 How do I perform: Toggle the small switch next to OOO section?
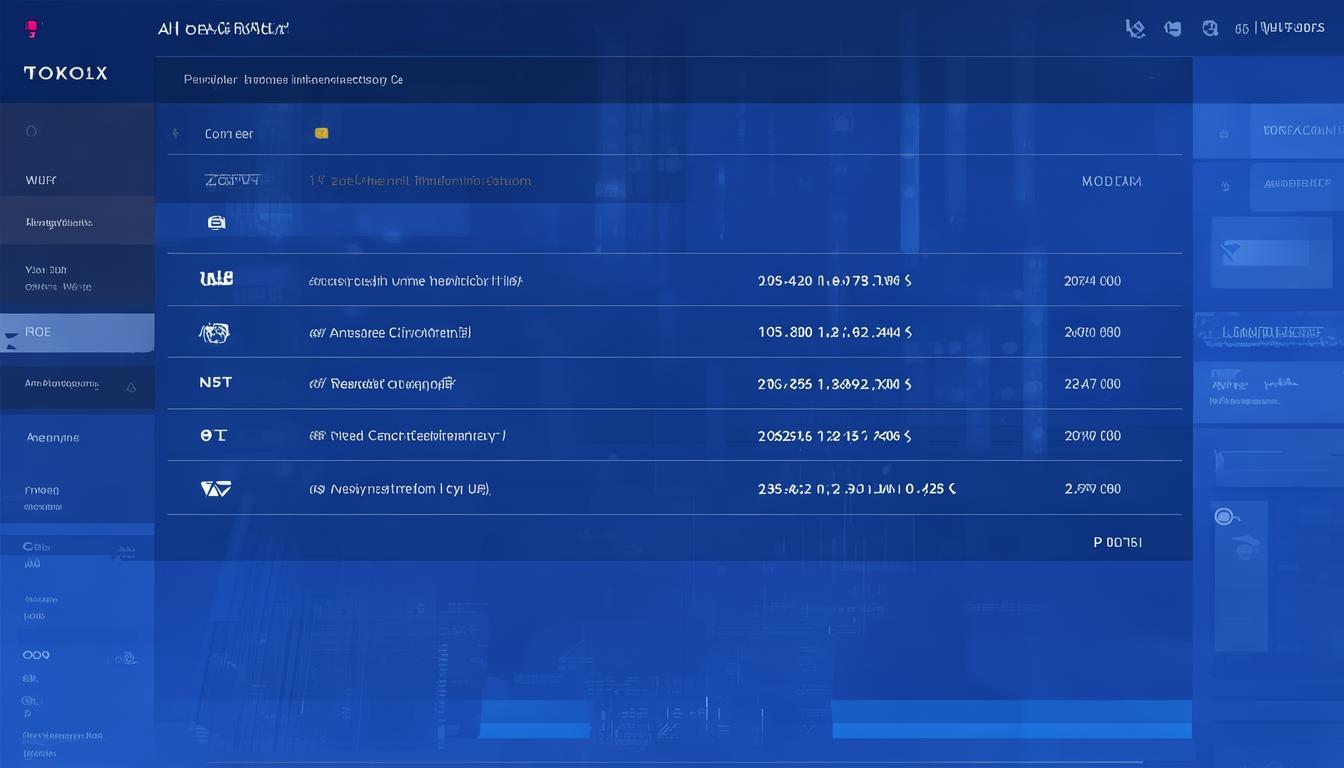123,656
